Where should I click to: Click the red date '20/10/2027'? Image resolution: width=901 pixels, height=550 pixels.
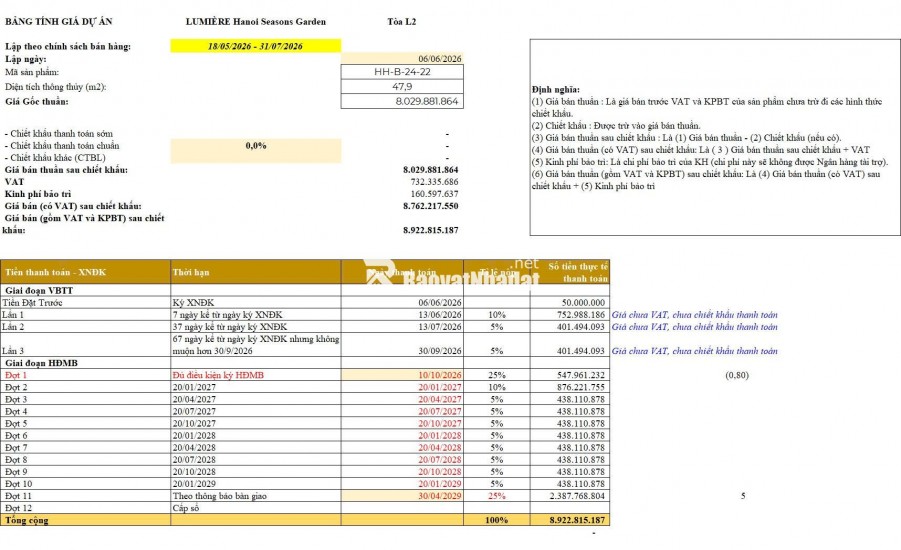coord(440,423)
